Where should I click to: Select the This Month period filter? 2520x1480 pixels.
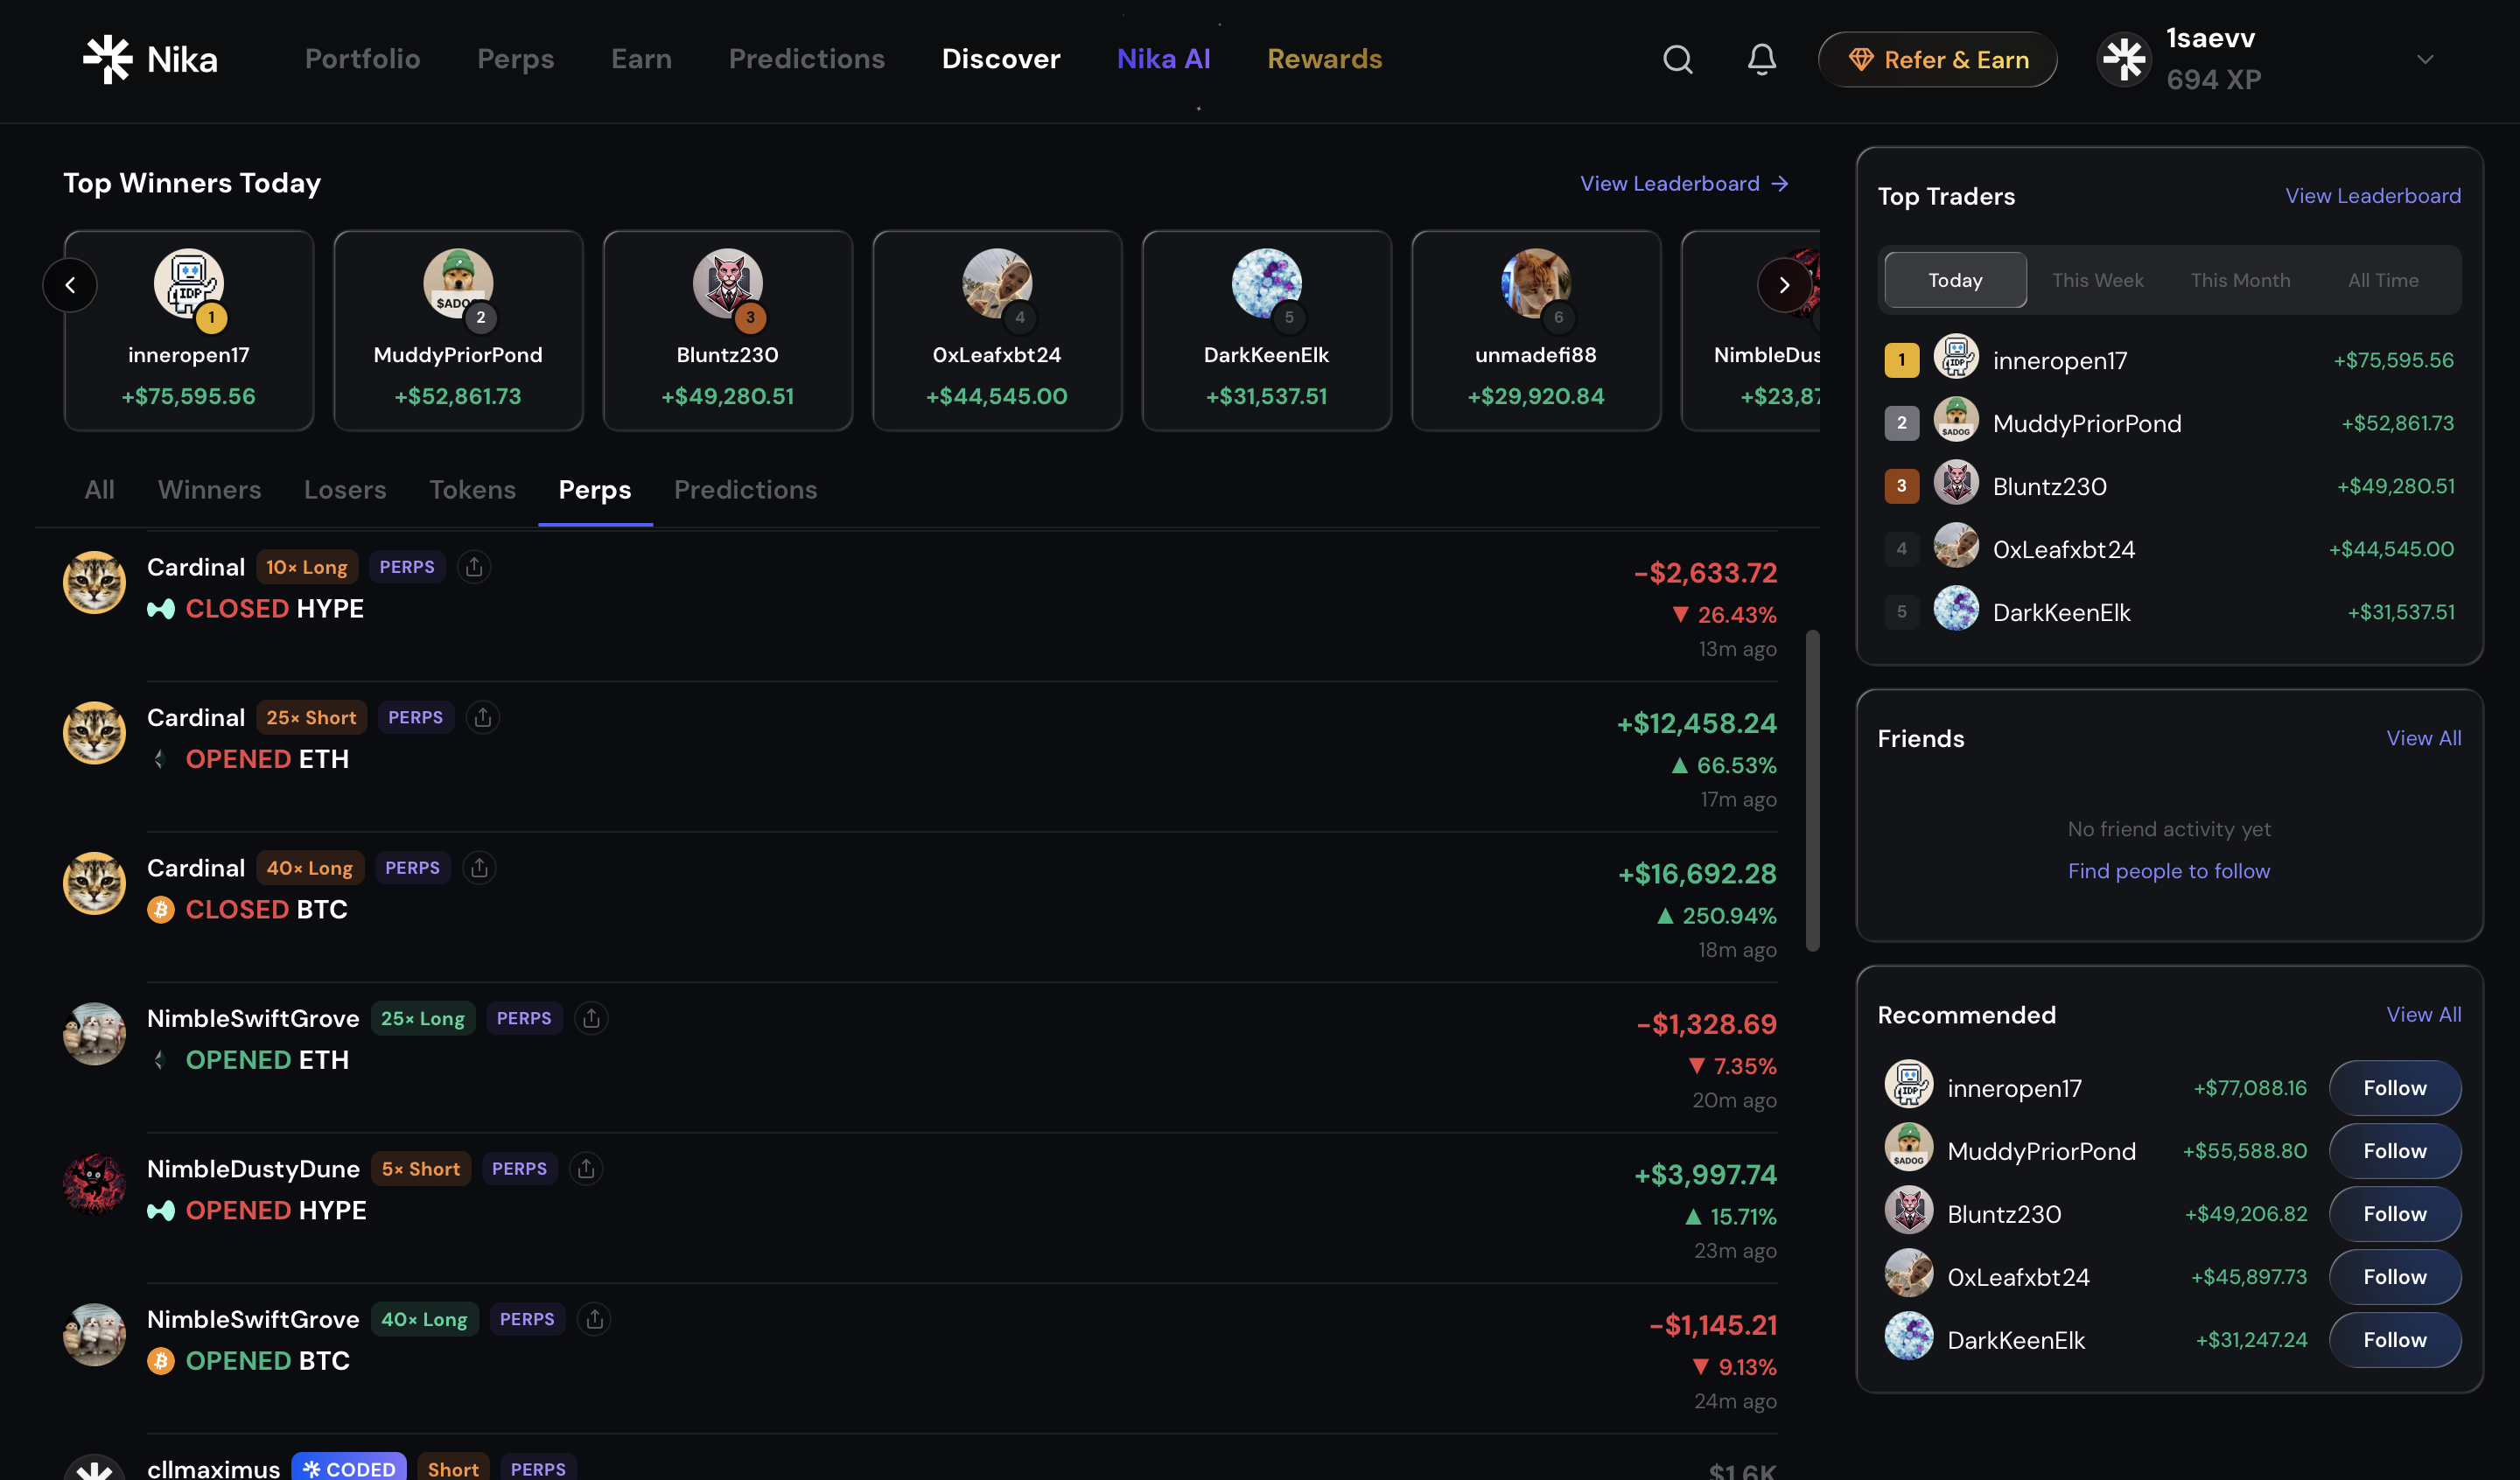pos(2240,280)
